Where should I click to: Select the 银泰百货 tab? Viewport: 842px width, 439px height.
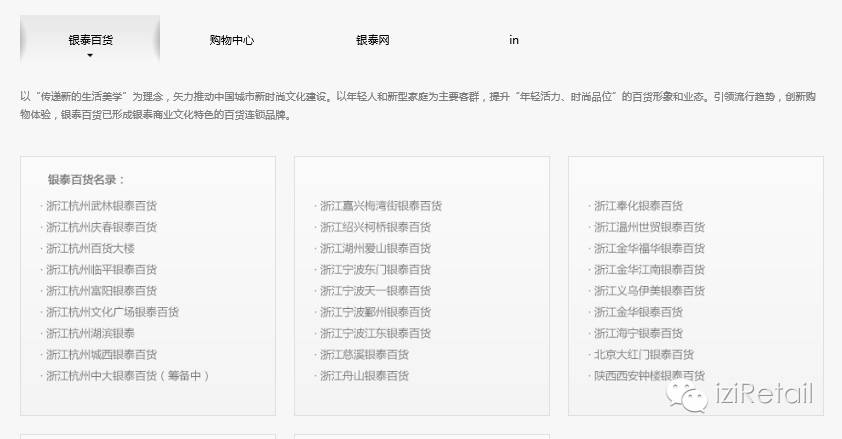pos(90,40)
